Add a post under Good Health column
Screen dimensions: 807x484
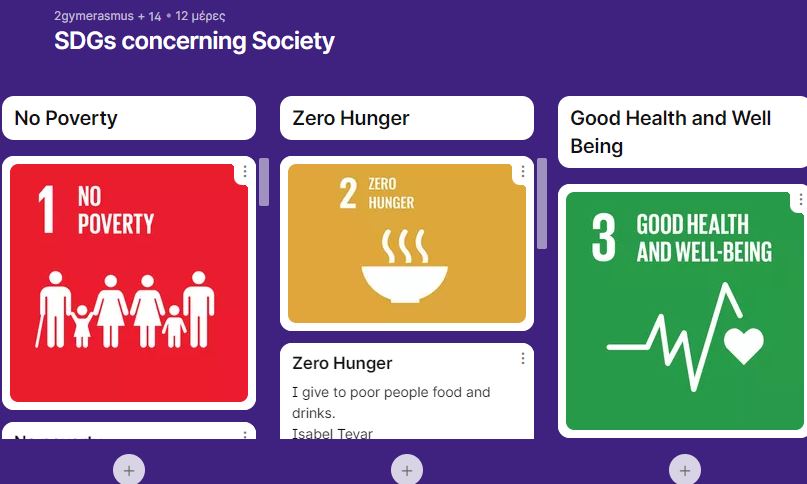[685, 470]
